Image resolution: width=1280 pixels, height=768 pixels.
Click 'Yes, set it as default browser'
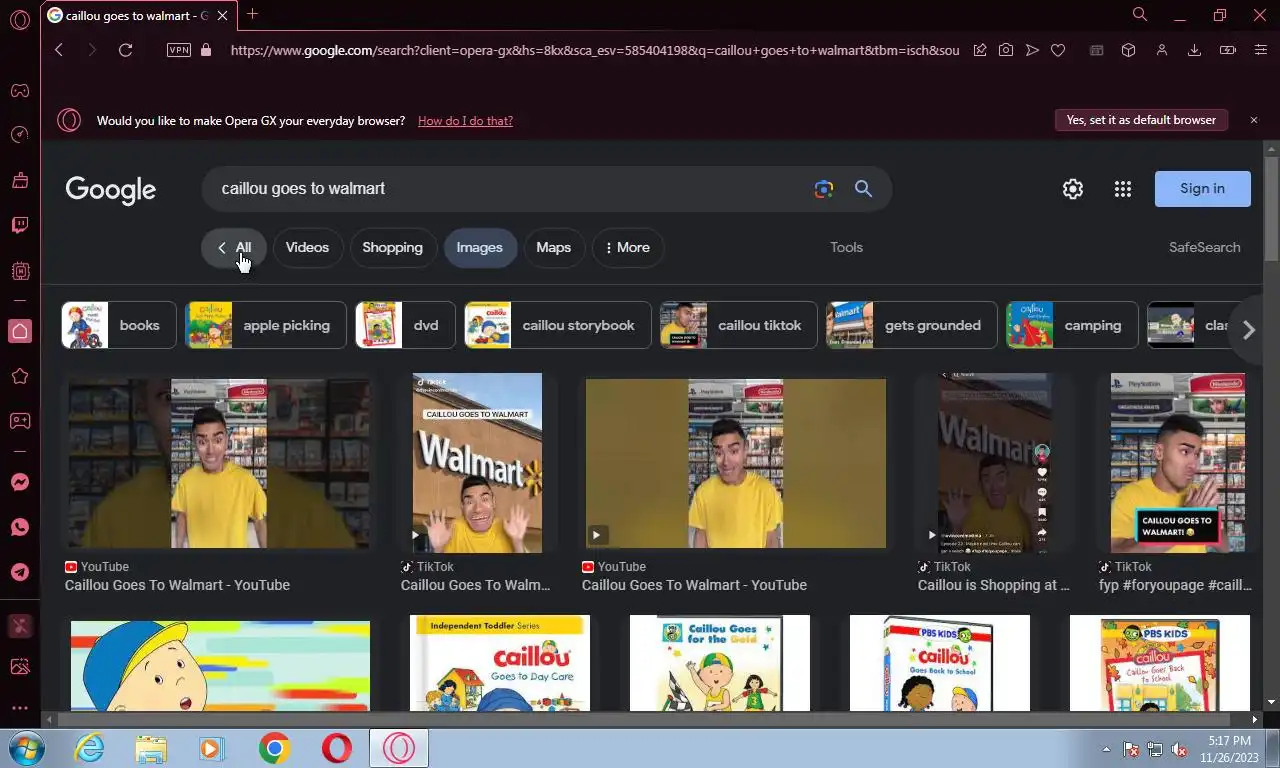[x=1141, y=120]
